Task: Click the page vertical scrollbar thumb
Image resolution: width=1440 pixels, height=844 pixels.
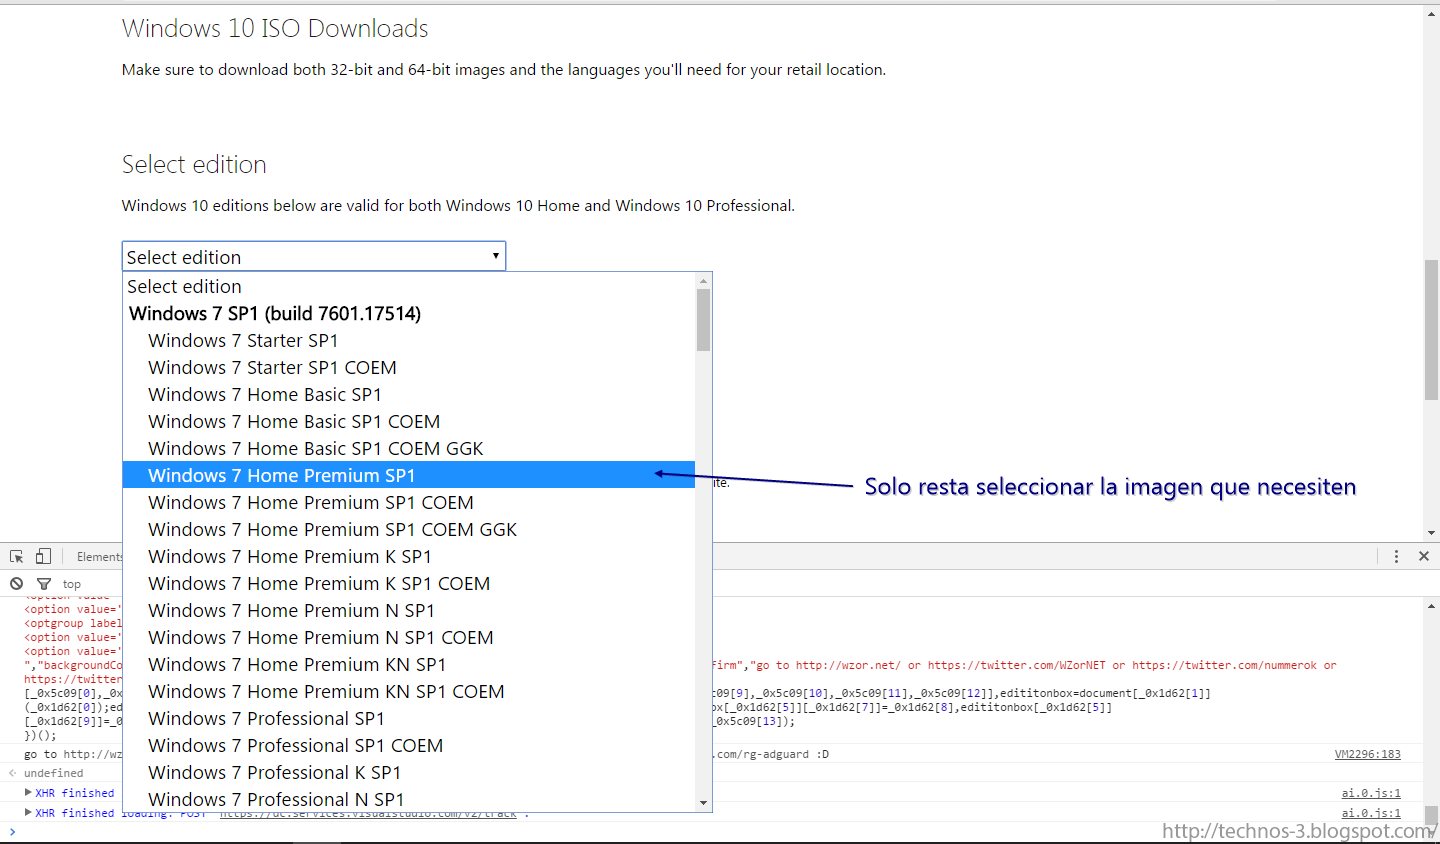Action: tap(1431, 330)
